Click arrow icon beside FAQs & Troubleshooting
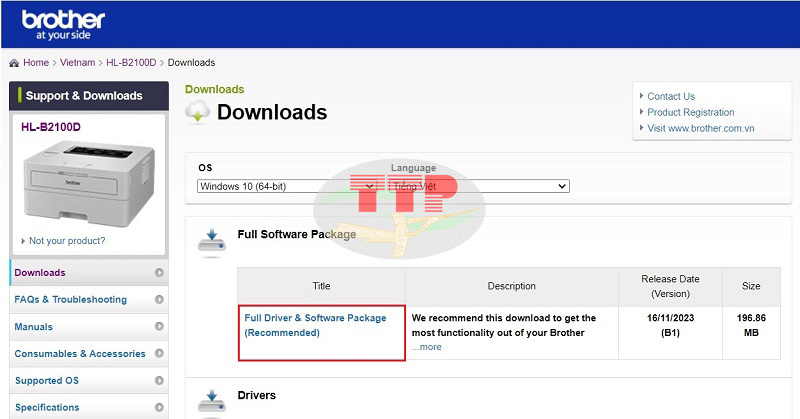 [x=159, y=300]
